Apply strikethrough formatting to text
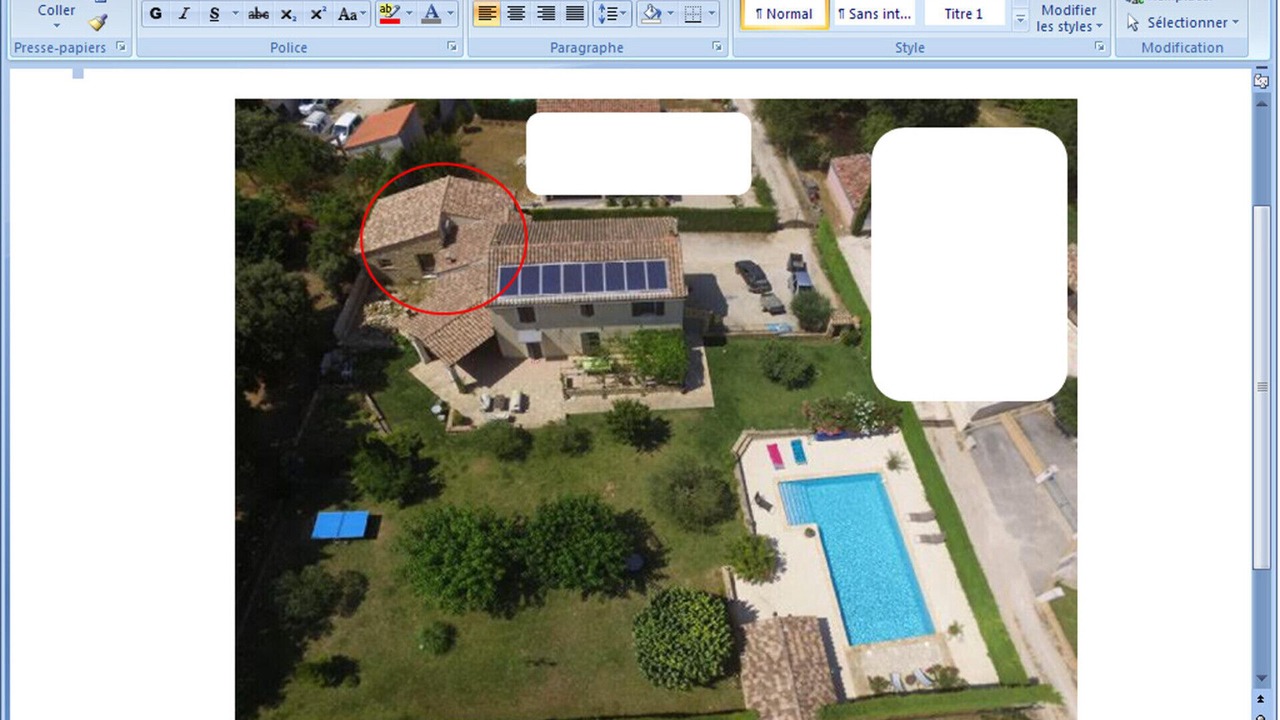1280x720 pixels. pyautogui.click(x=258, y=14)
